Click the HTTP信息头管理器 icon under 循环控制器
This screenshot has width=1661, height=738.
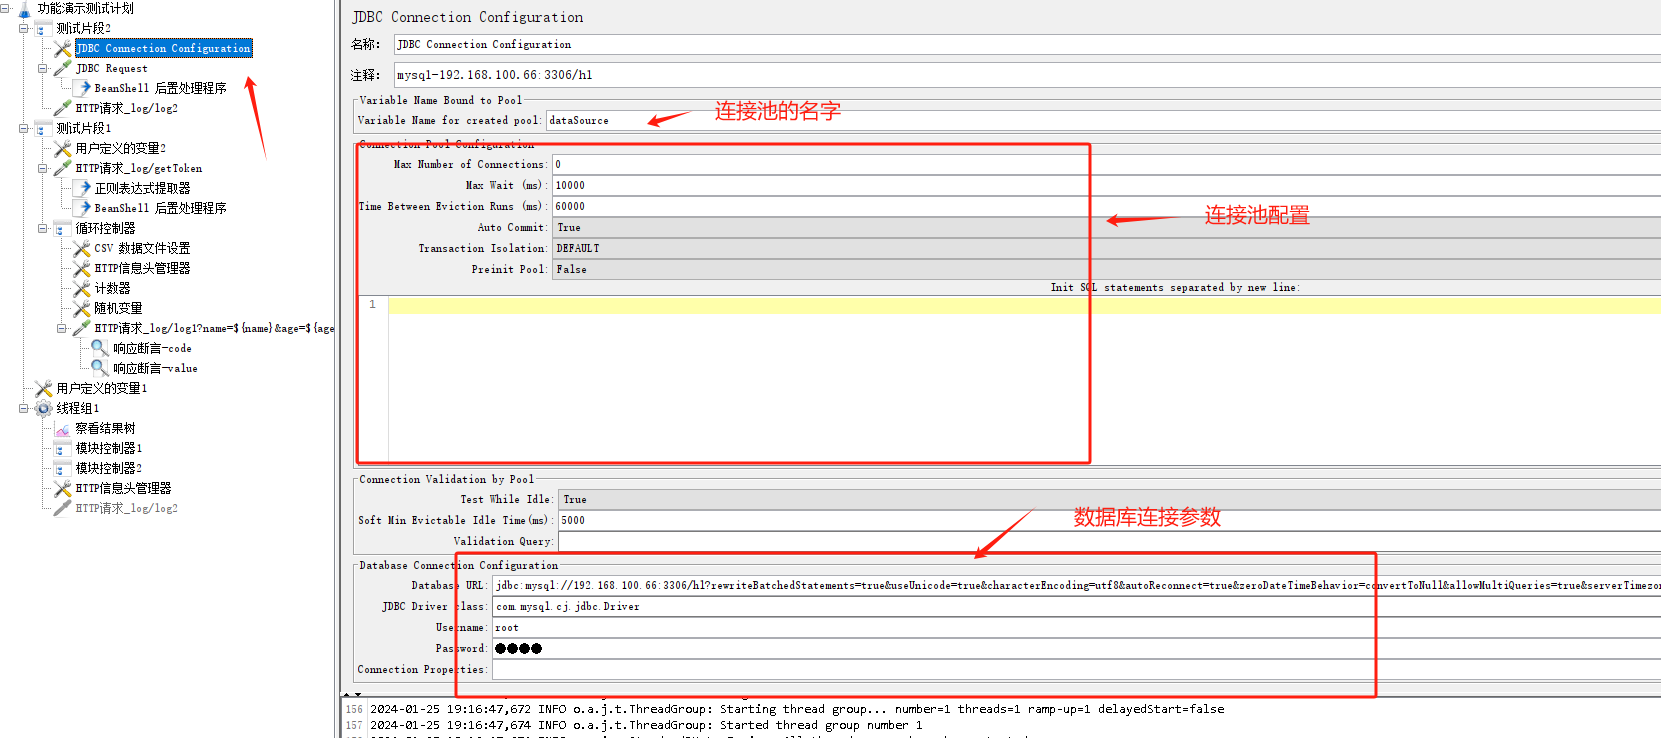(82, 268)
